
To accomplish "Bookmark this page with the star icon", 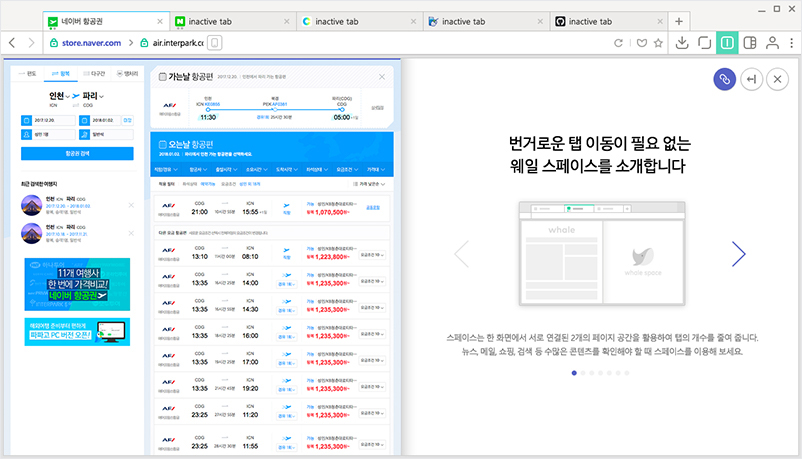I will (x=658, y=43).
